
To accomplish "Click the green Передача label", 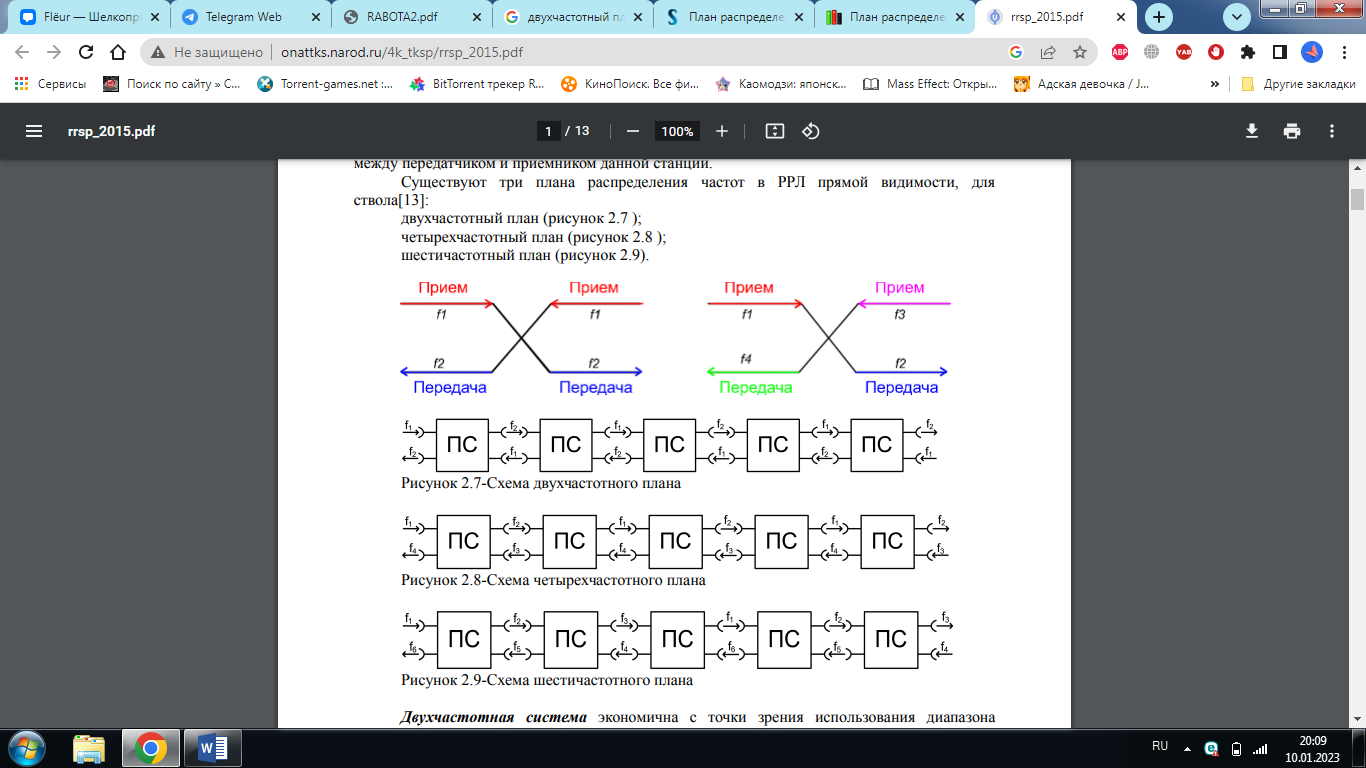I will (755, 387).
